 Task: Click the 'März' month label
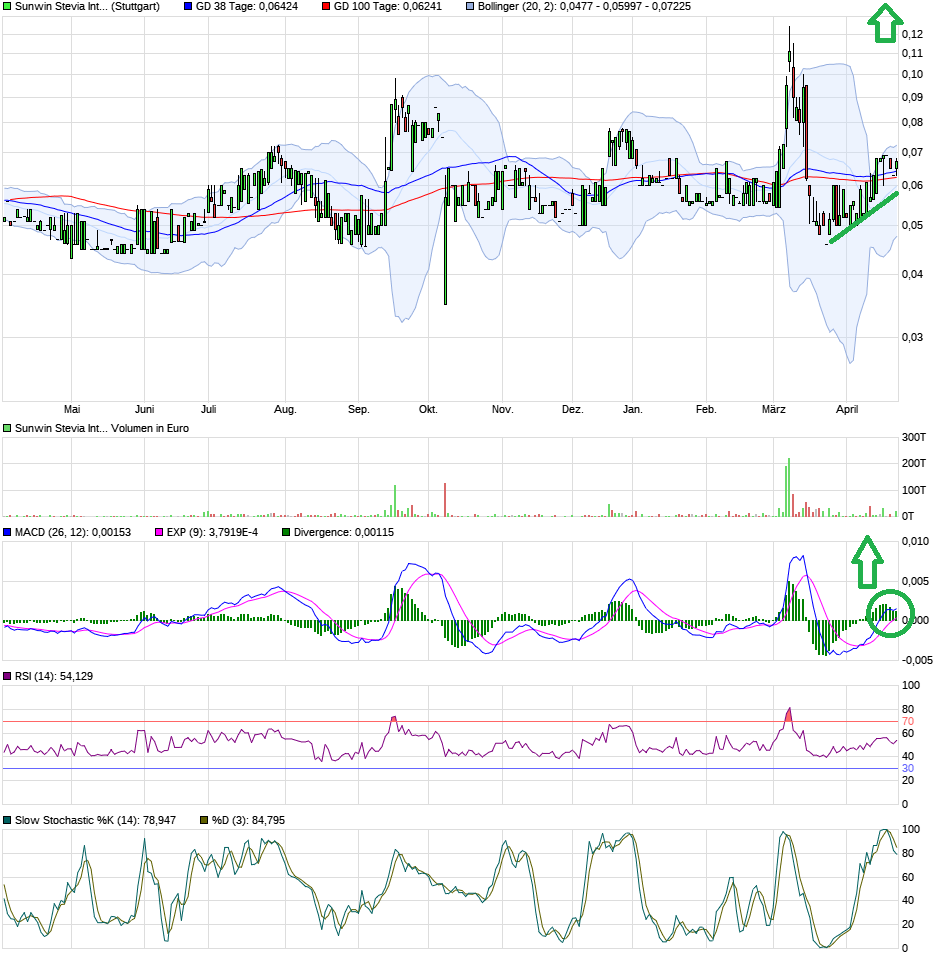point(774,409)
